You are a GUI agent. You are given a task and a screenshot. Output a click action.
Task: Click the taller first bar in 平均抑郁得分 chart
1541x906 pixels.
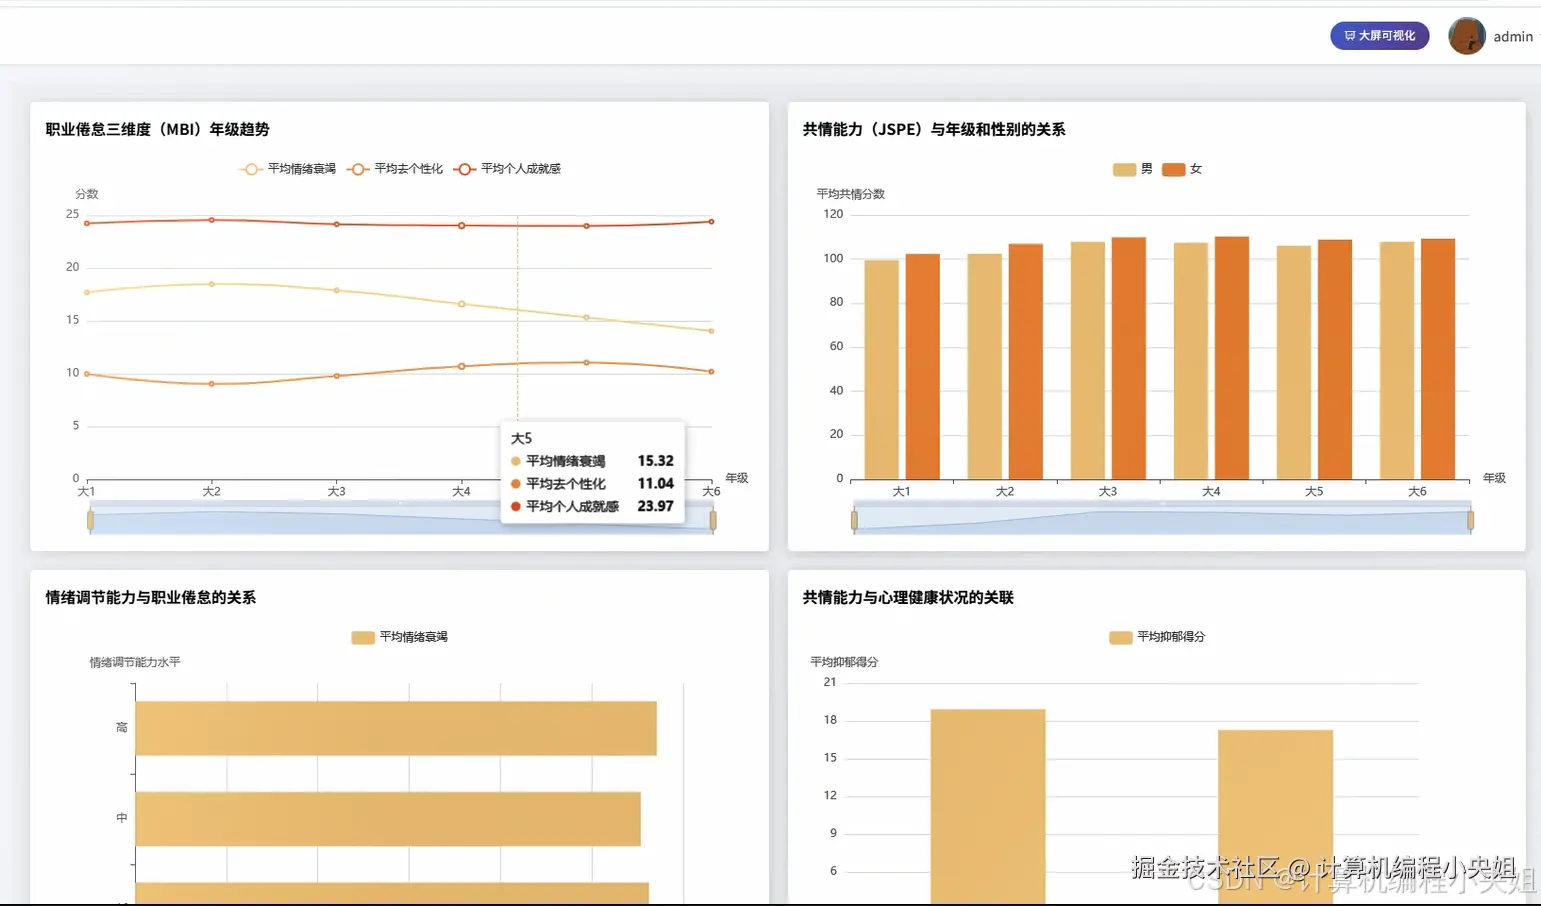pyautogui.click(x=988, y=807)
